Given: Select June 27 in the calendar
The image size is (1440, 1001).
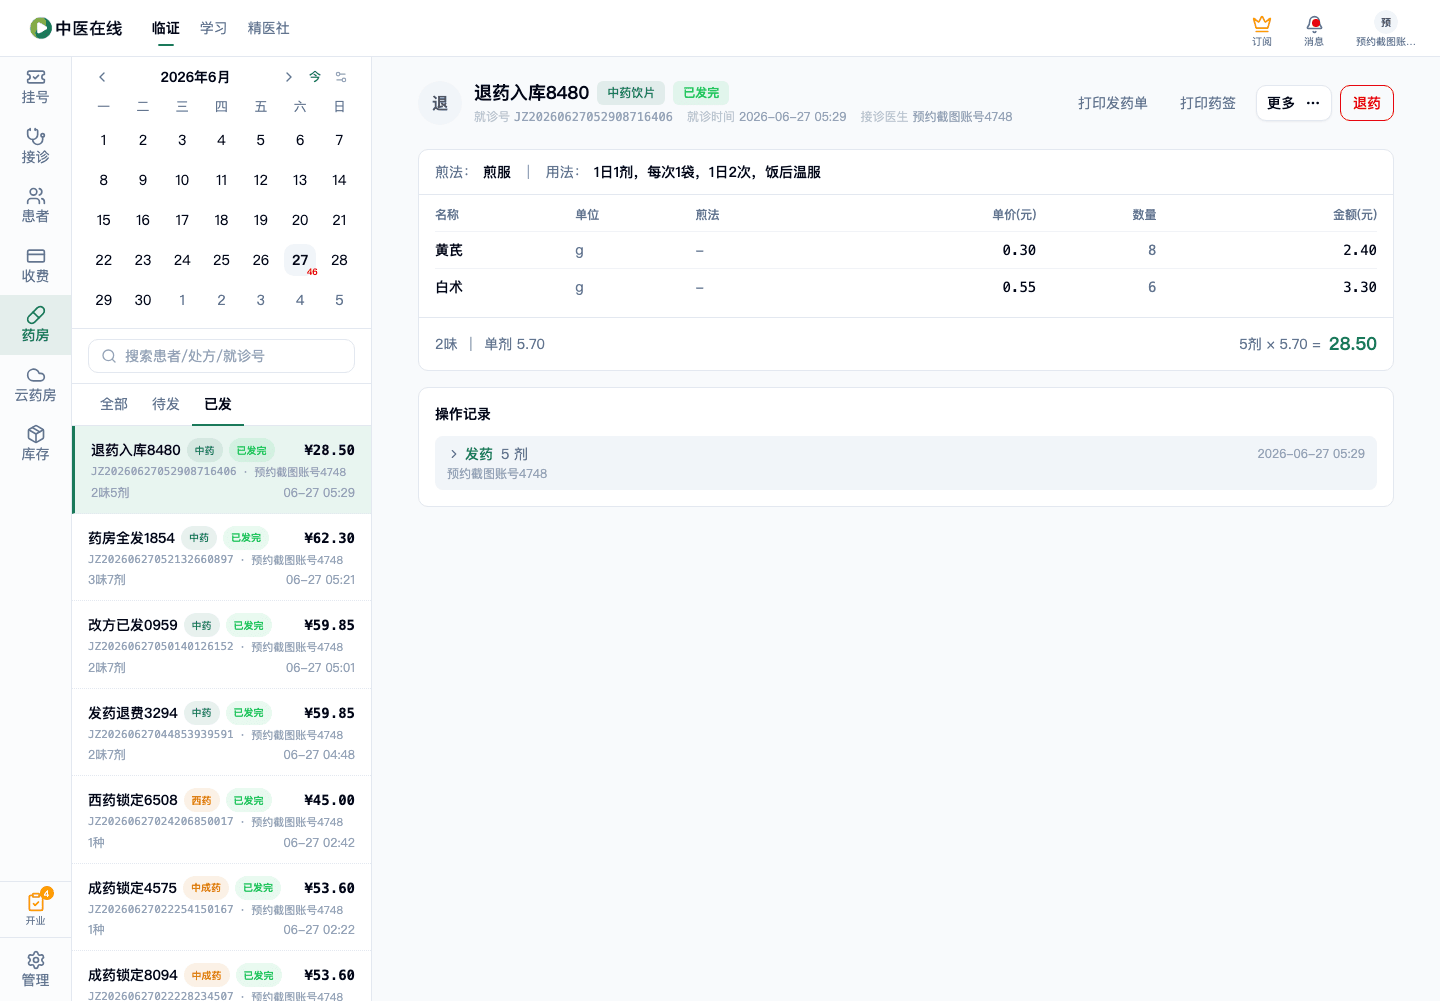Looking at the screenshot, I should pyautogui.click(x=300, y=260).
